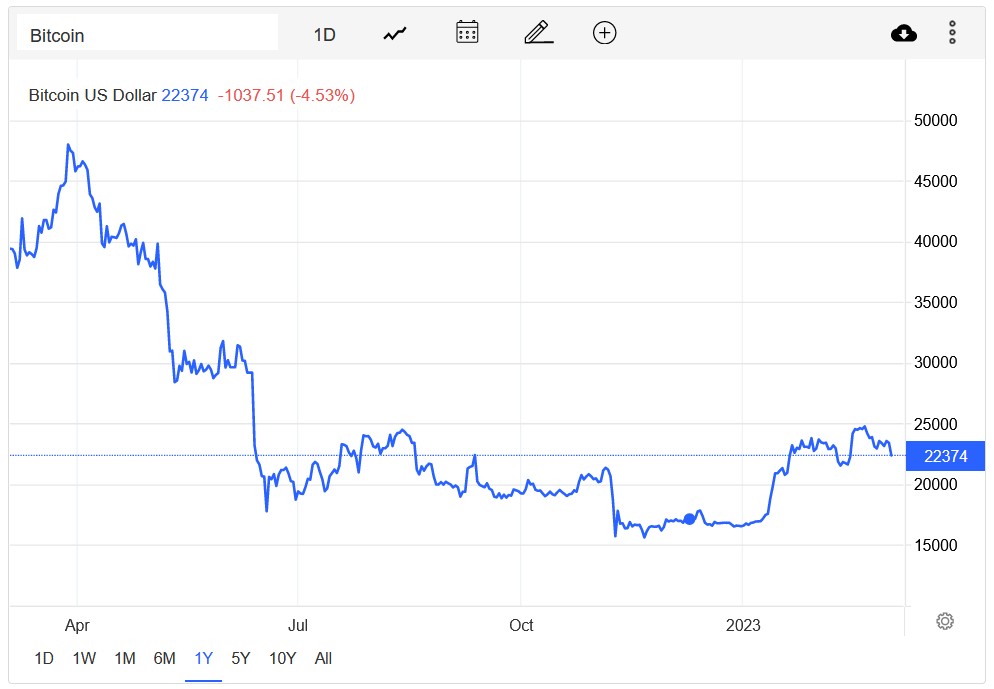The image size is (994, 689).
Task: Switch to 1M time range
Action: click(x=125, y=659)
